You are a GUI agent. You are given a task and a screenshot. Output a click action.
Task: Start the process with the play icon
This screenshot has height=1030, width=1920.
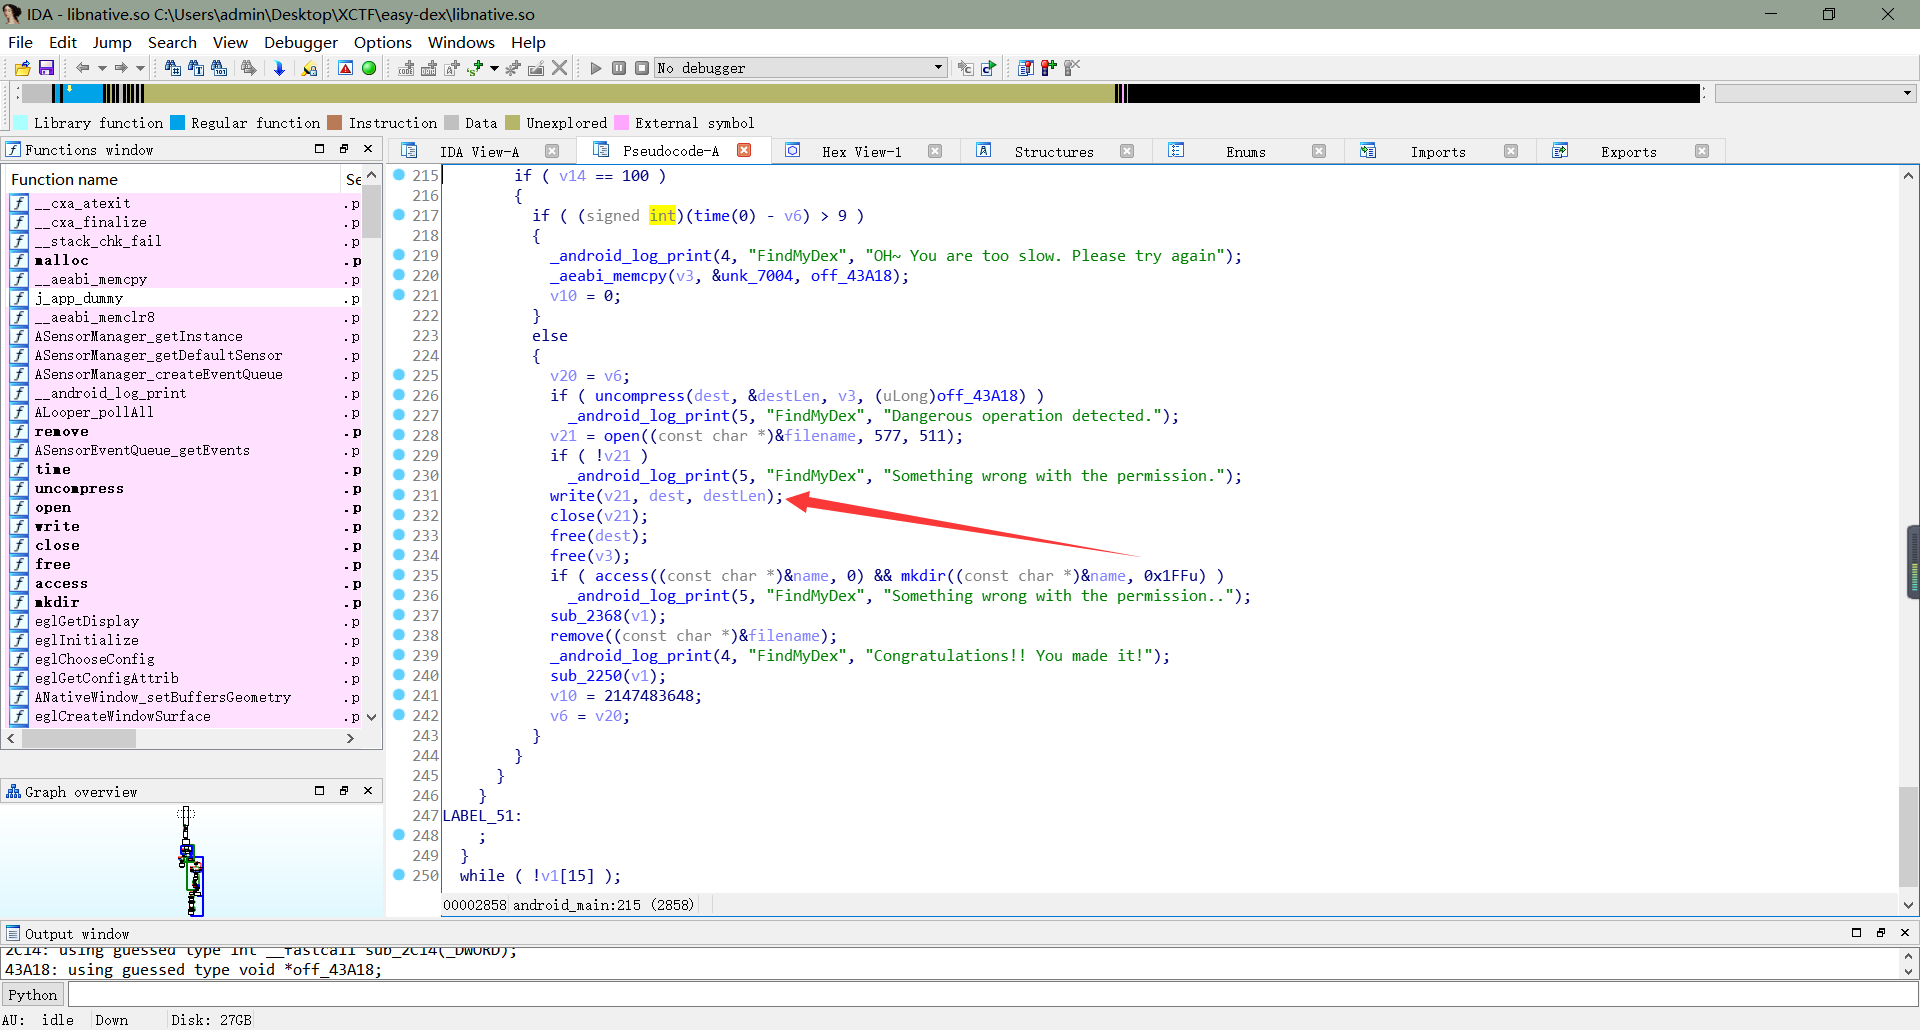coord(596,68)
